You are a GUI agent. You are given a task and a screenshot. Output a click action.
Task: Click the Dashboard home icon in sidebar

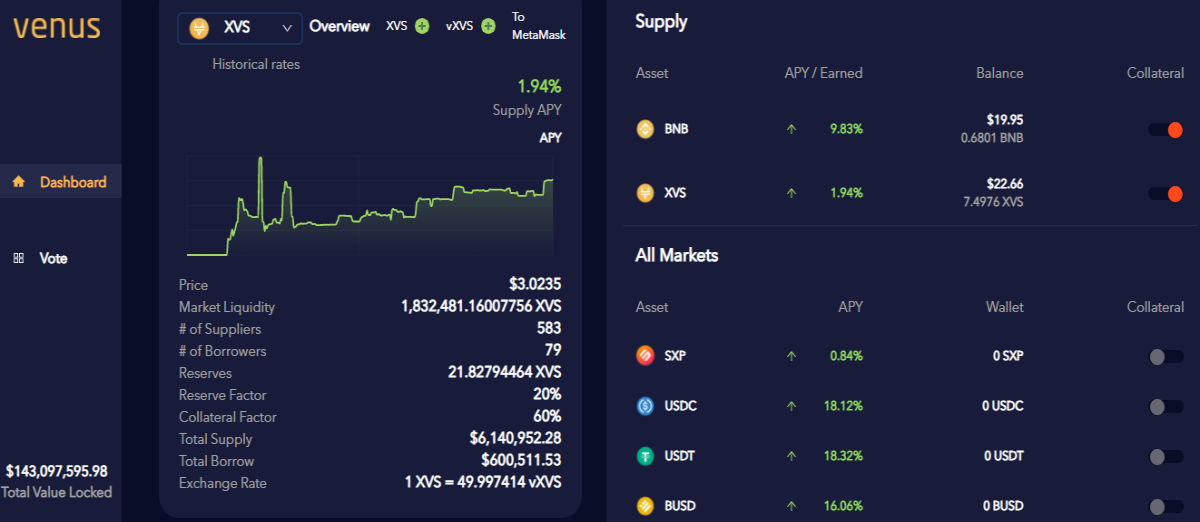18,182
